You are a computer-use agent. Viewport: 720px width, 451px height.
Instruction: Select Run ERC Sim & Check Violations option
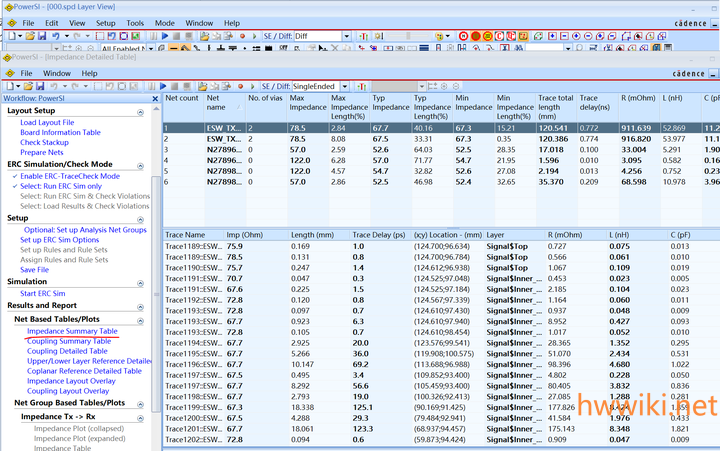click(85, 196)
